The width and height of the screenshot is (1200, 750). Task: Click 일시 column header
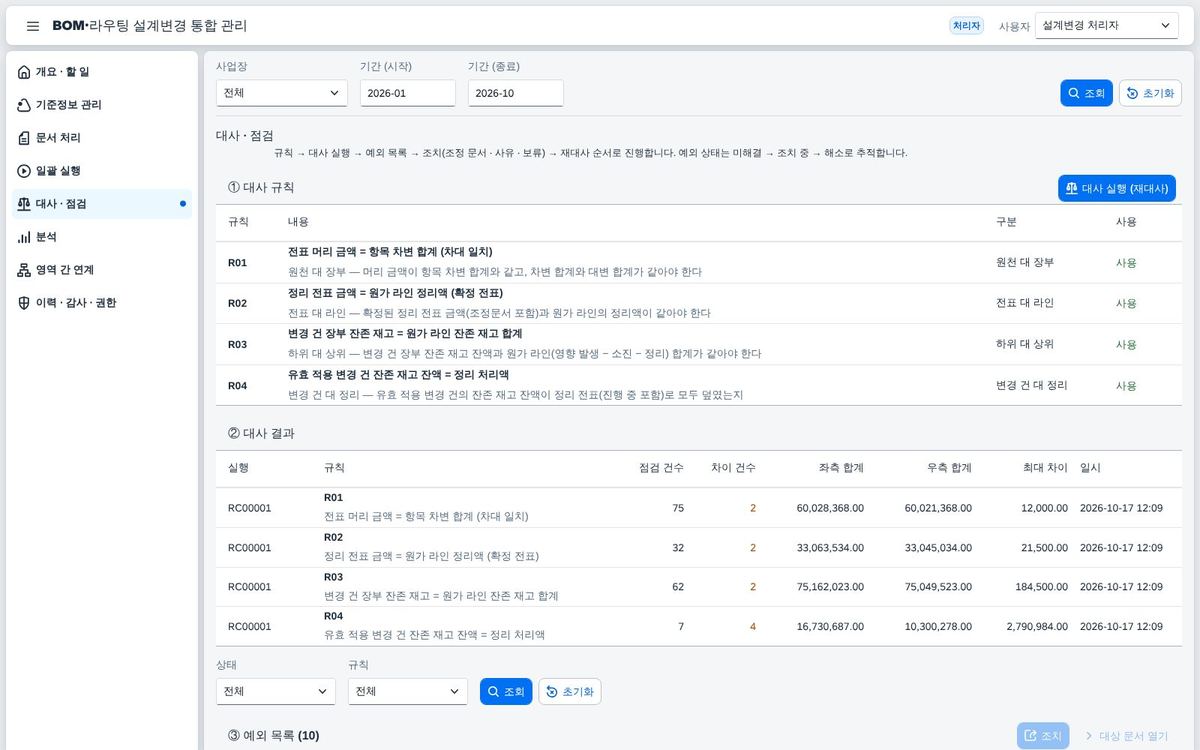[x=1090, y=468]
